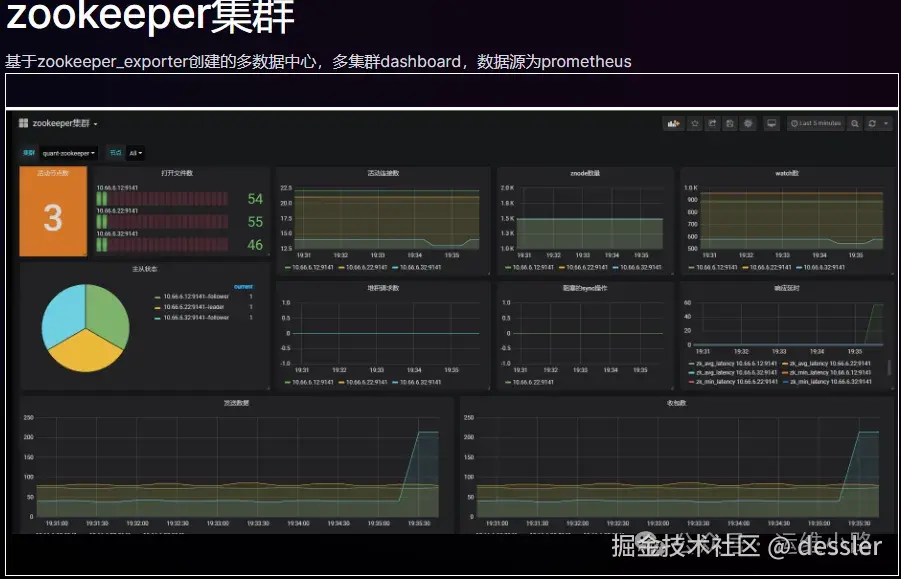The width and height of the screenshot is (901, 579).
Task: Toggle 10.66.6.12:9141 series in znode数量 legend
Action: tap(530, 268)
